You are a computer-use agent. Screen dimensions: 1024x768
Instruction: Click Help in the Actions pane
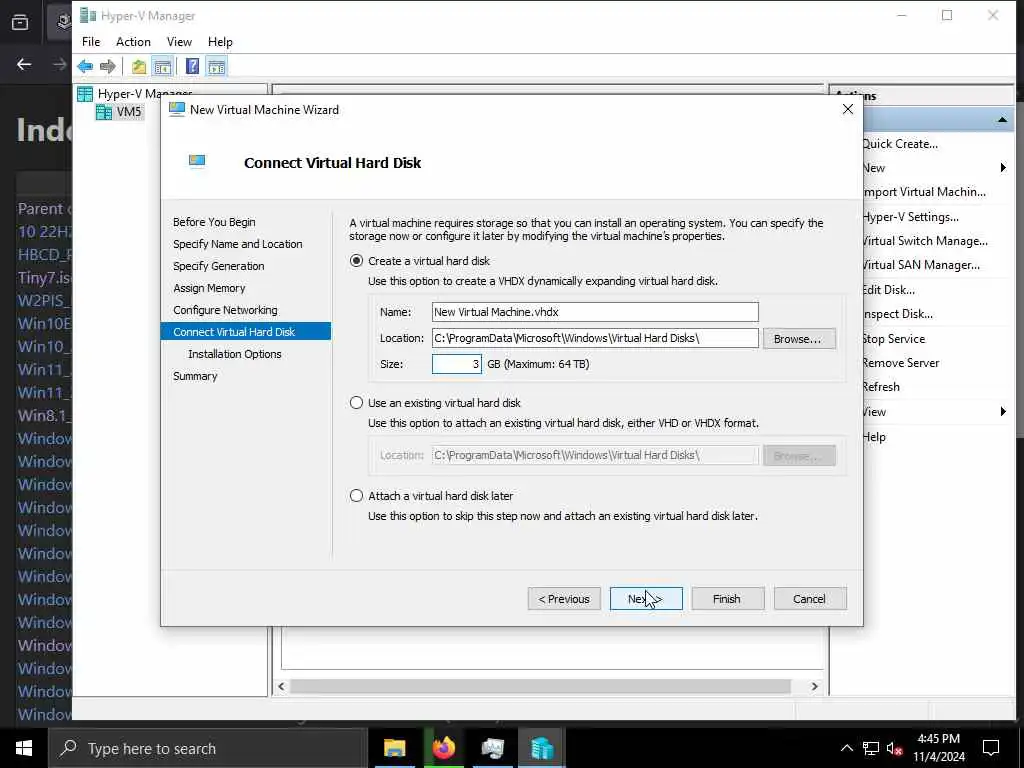point(874,437)
